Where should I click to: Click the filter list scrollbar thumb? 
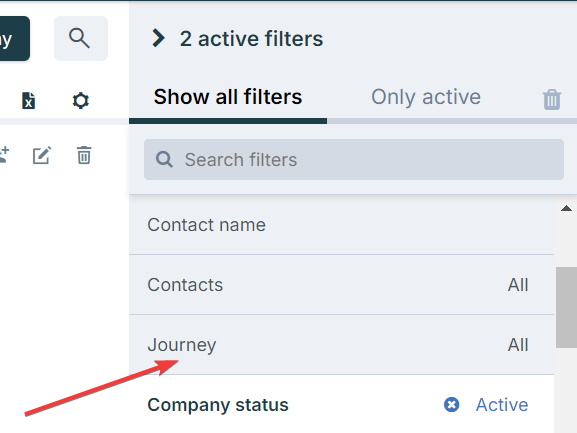(x=566, y=307)
